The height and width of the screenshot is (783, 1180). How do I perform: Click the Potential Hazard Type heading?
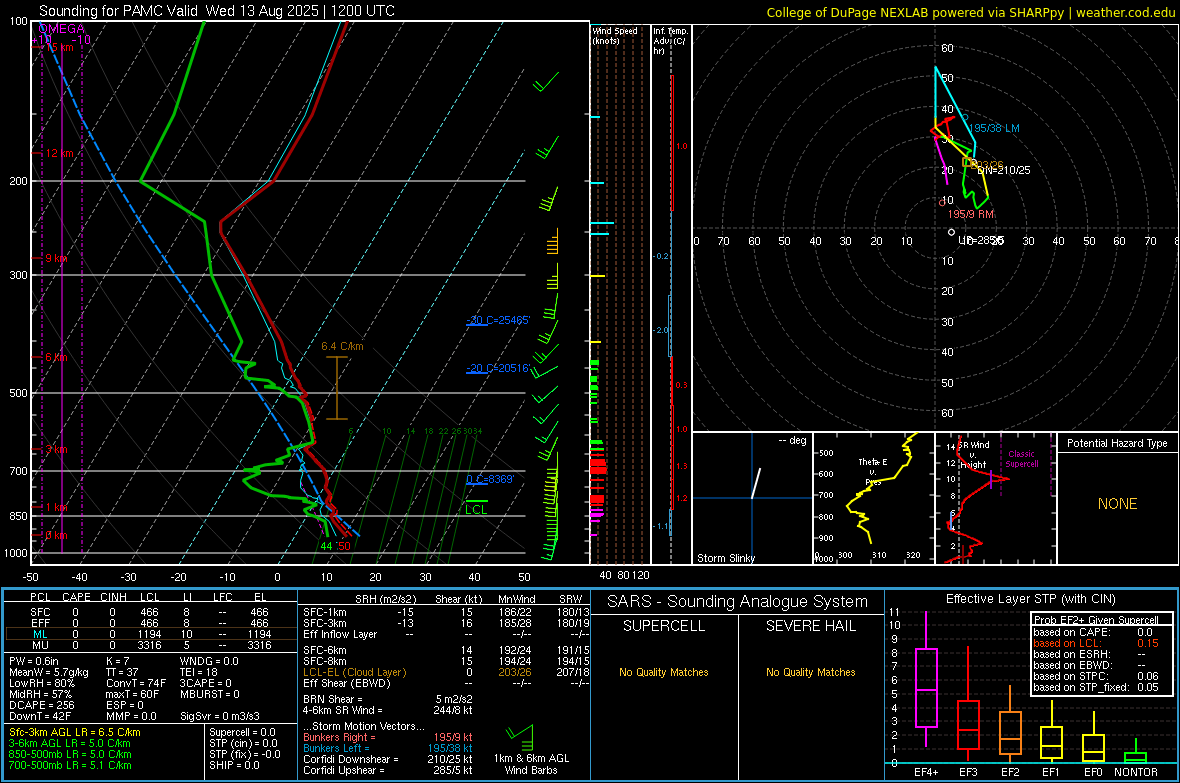point(1117,443)
